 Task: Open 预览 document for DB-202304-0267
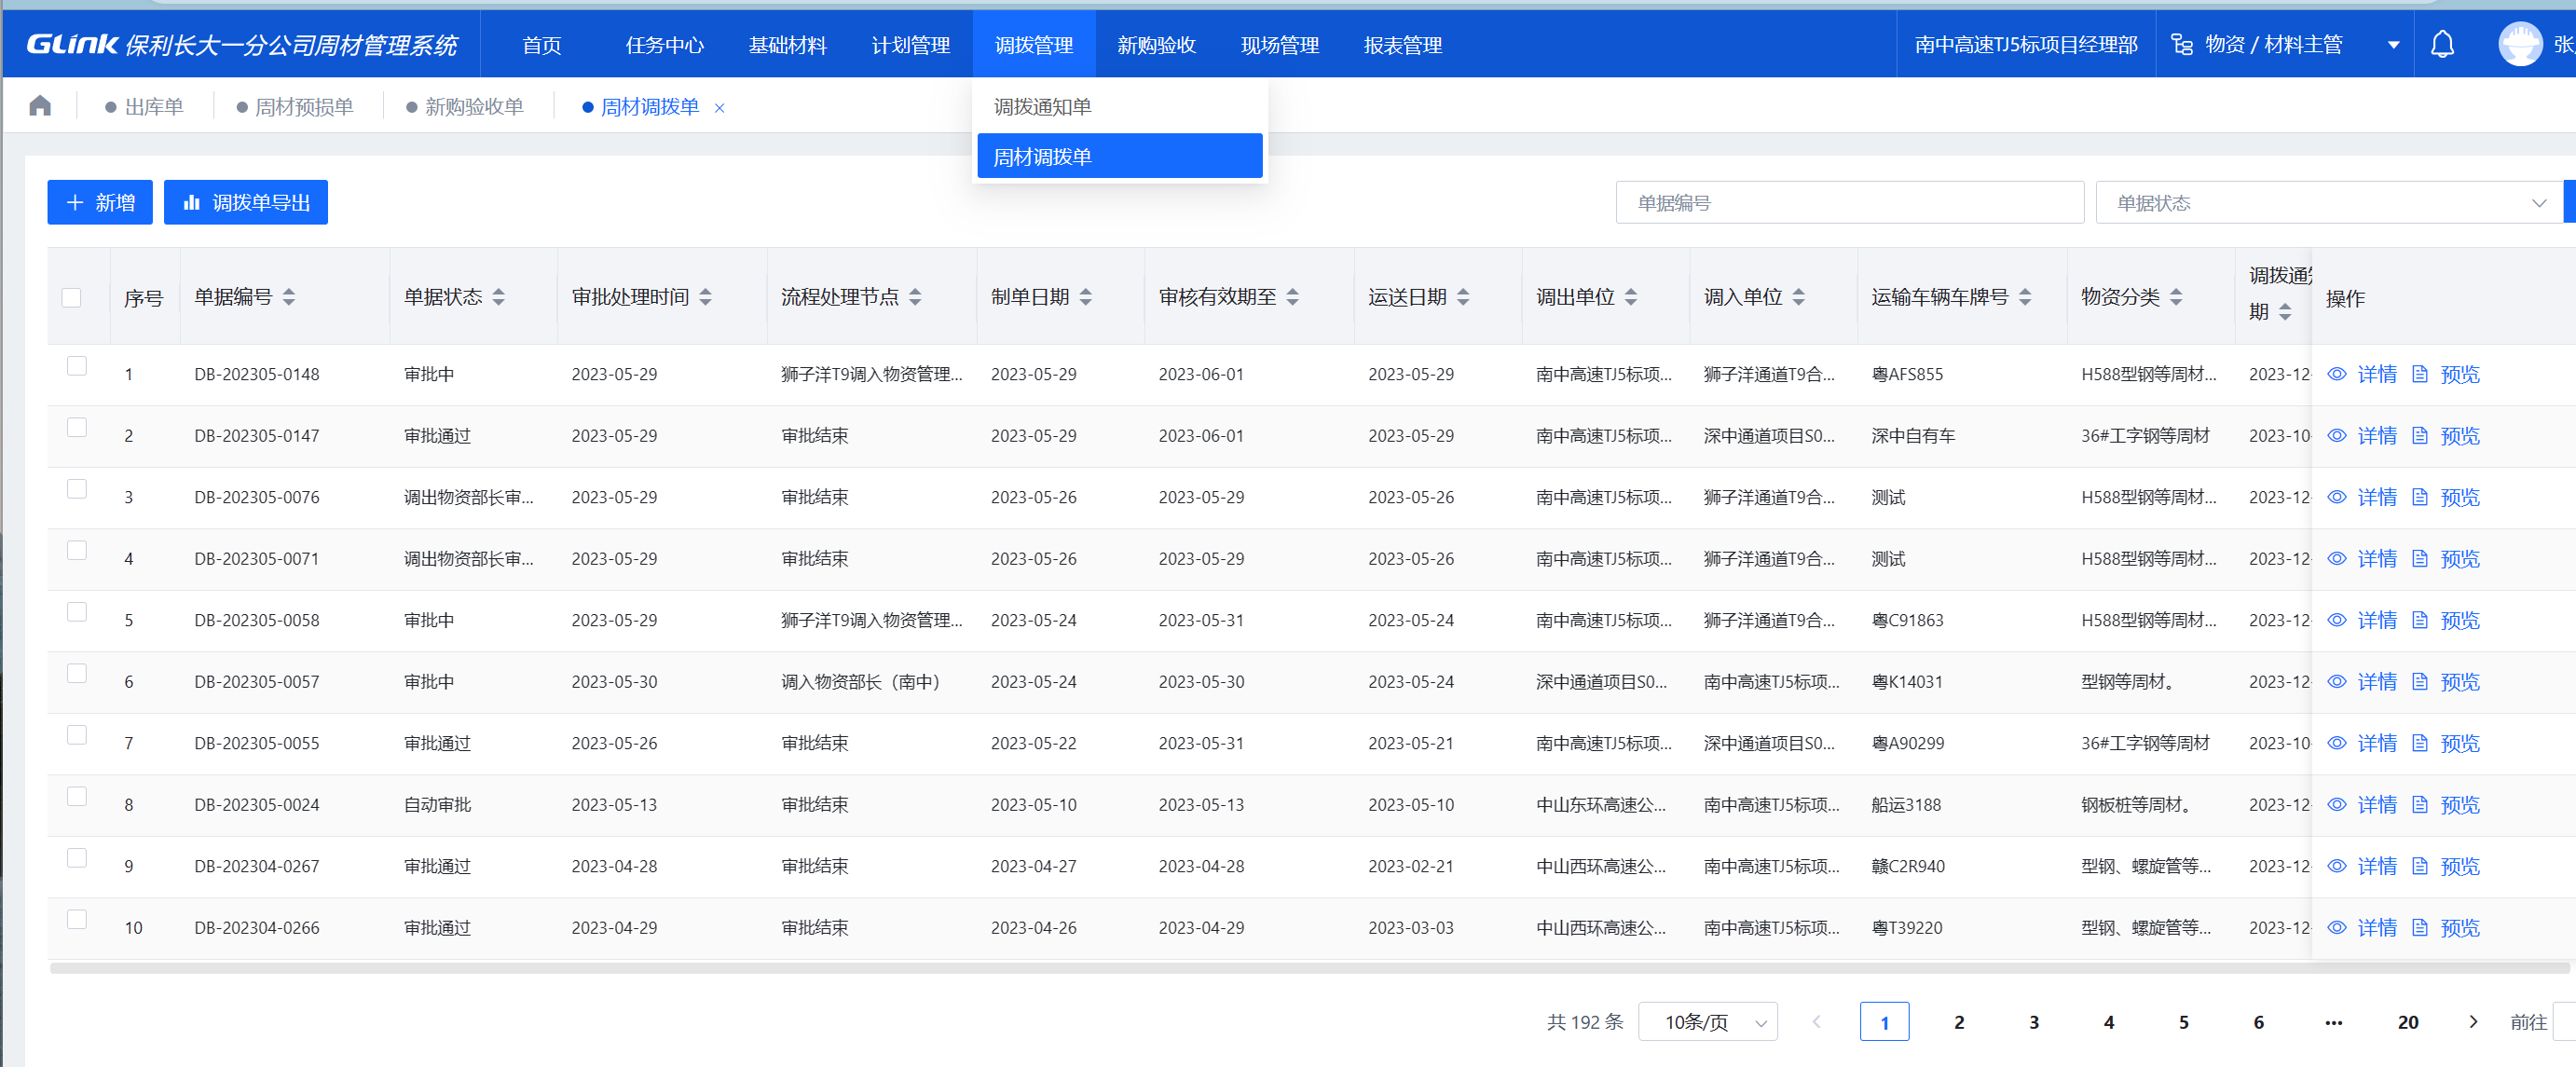pos(2446,866)
